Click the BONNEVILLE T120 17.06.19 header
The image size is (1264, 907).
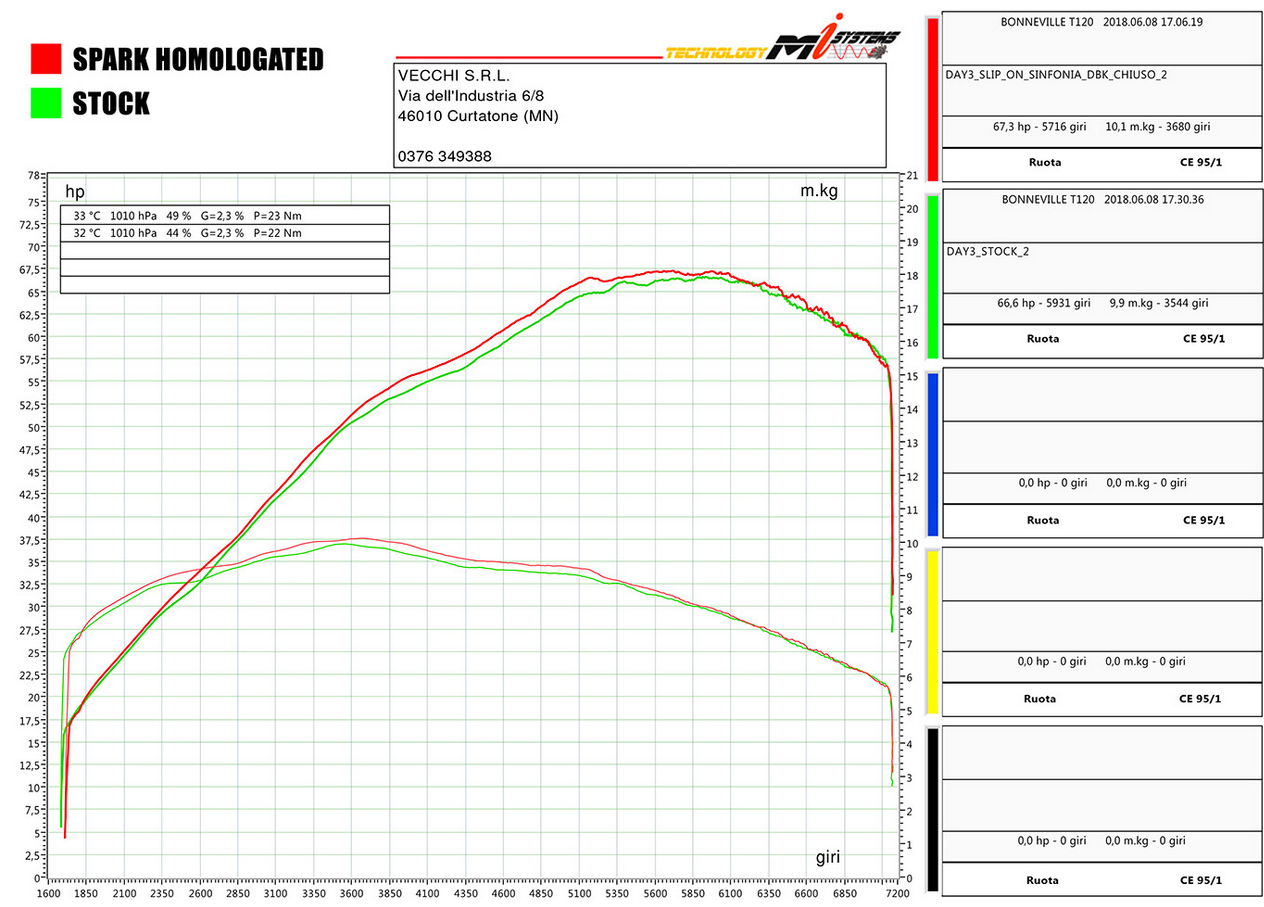[x=1102, y=21]
